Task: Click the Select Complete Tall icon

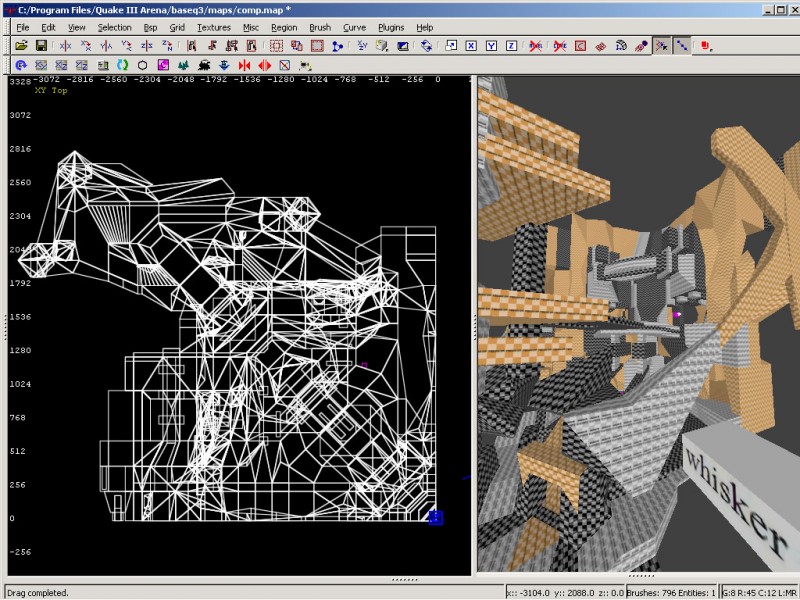Action: click(192, 46)
